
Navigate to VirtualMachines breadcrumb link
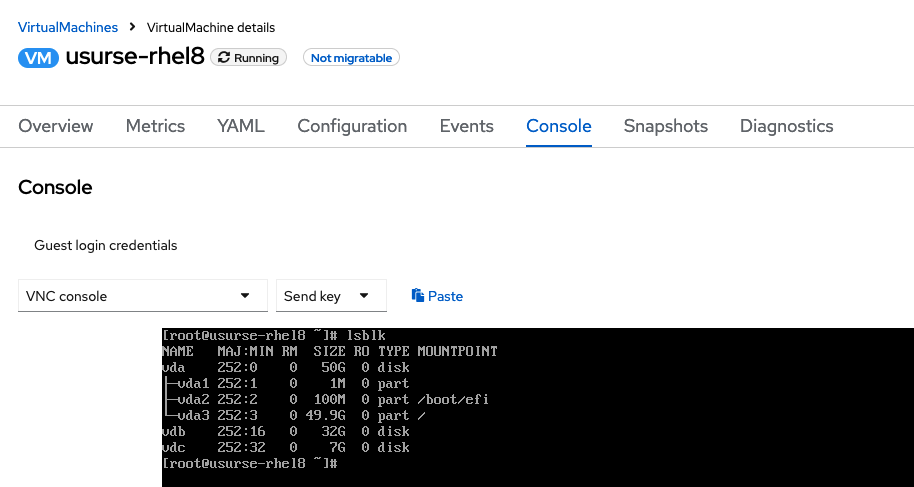(68, 27)
